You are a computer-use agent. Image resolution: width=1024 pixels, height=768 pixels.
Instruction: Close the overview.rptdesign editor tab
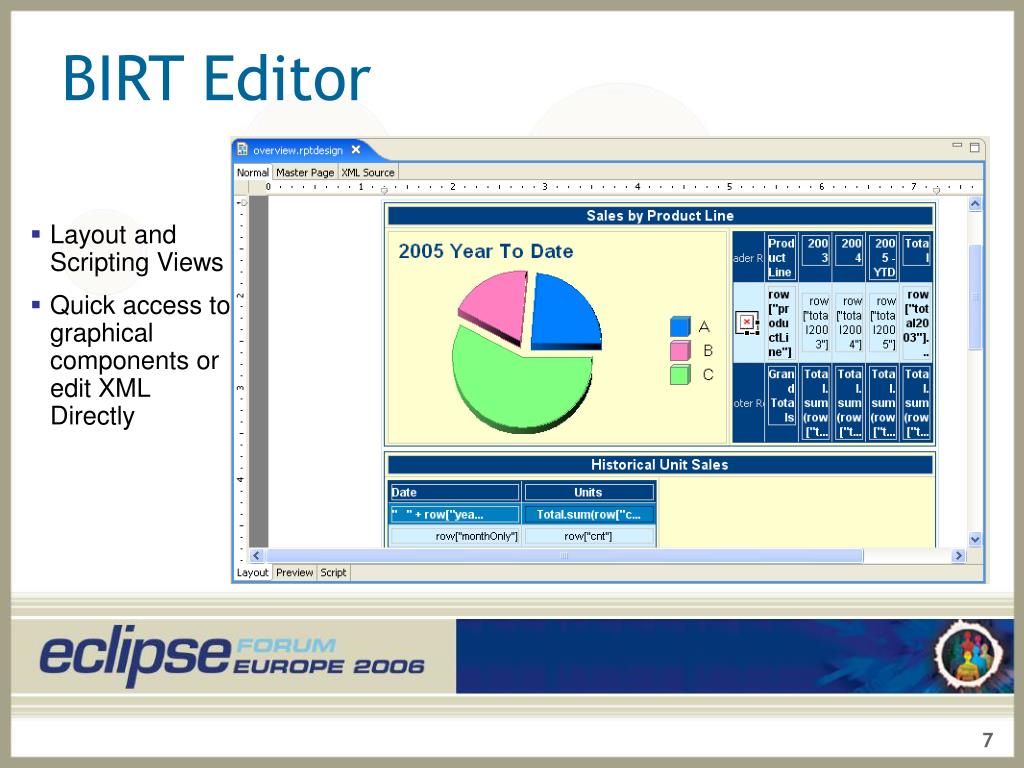[x=356, y=150]
